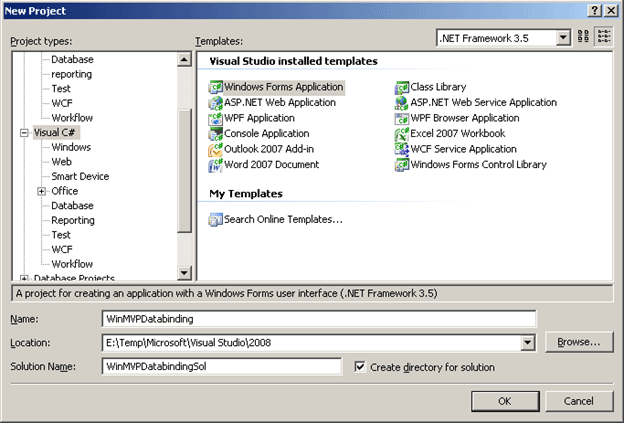Click OK to create the project
Screen dimensions: 624x423
505,401
